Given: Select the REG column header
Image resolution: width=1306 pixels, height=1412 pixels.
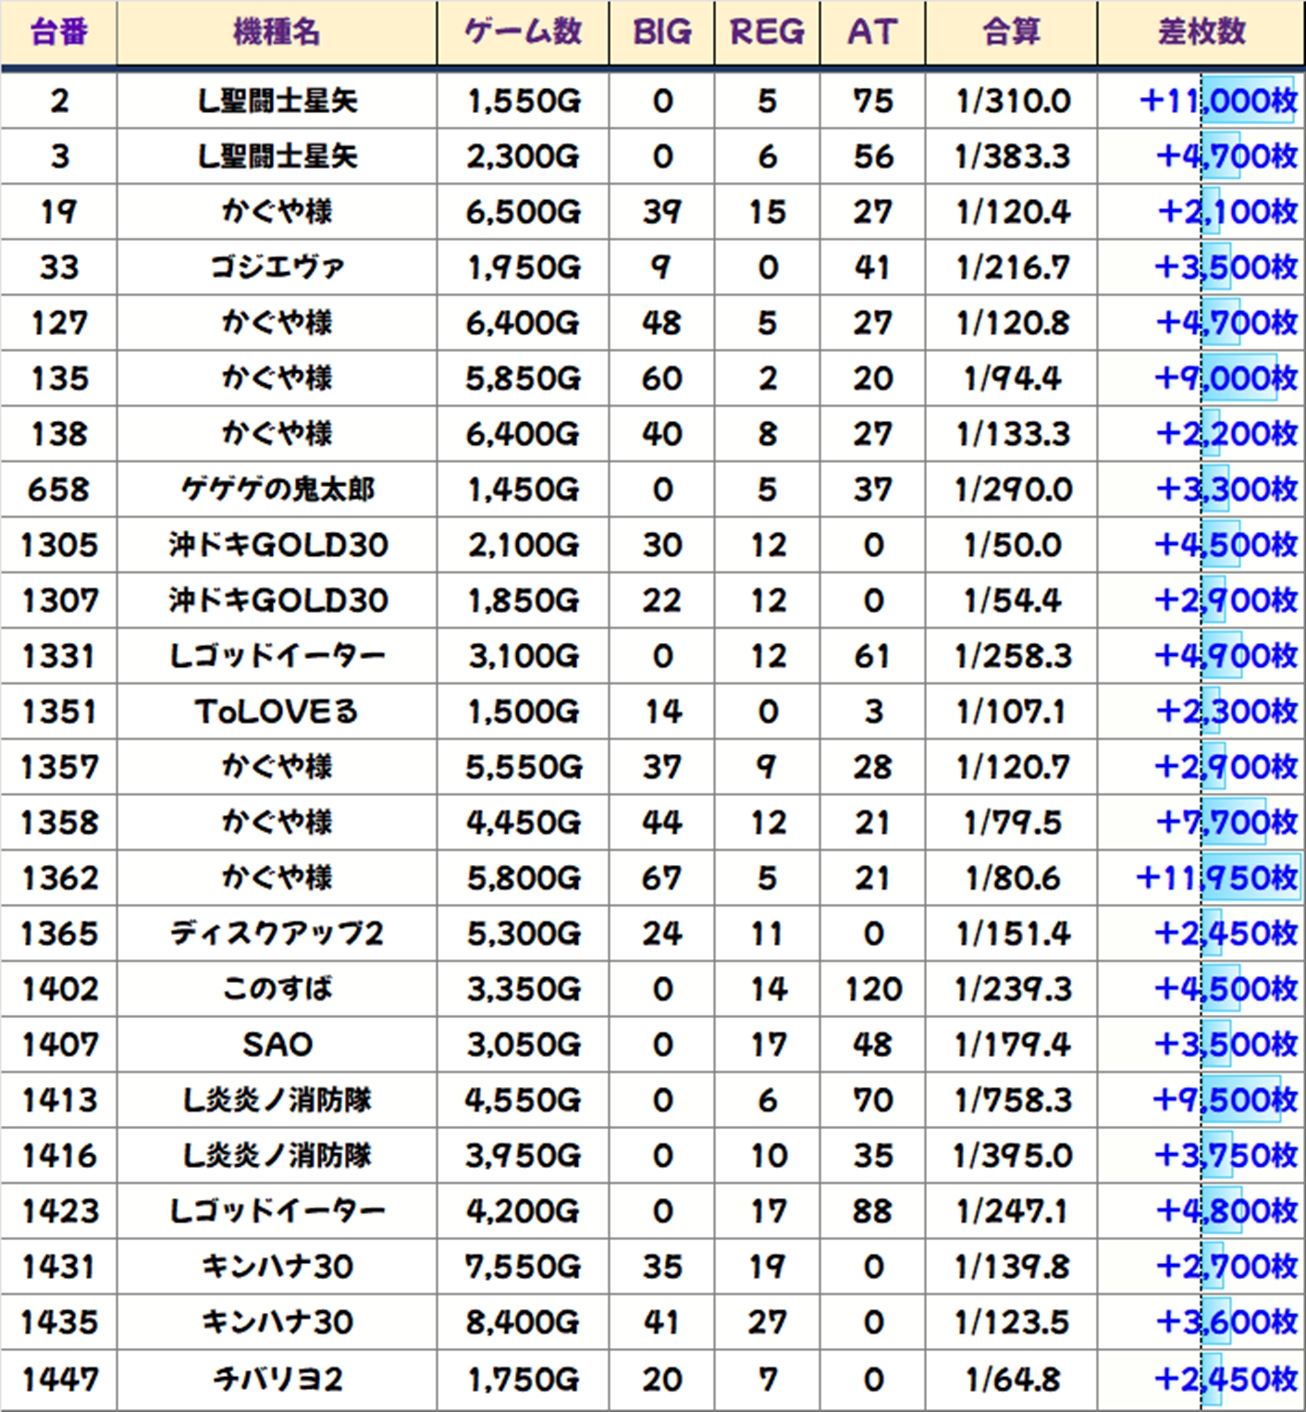Looking at the screenshot, I should coord(767,32).
